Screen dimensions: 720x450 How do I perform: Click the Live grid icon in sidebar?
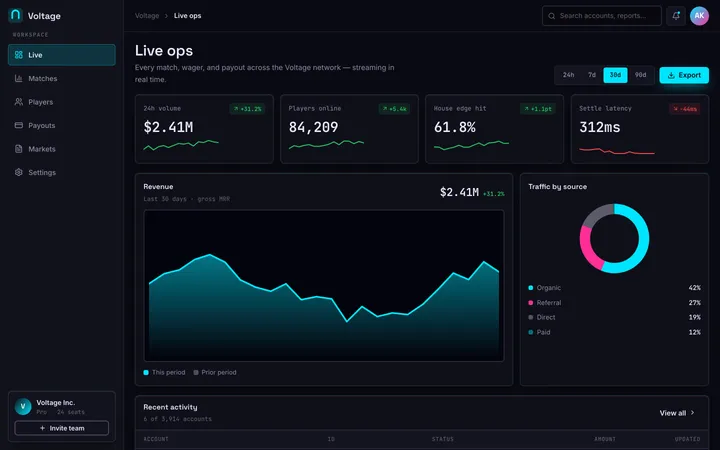(x=18, y=55)
